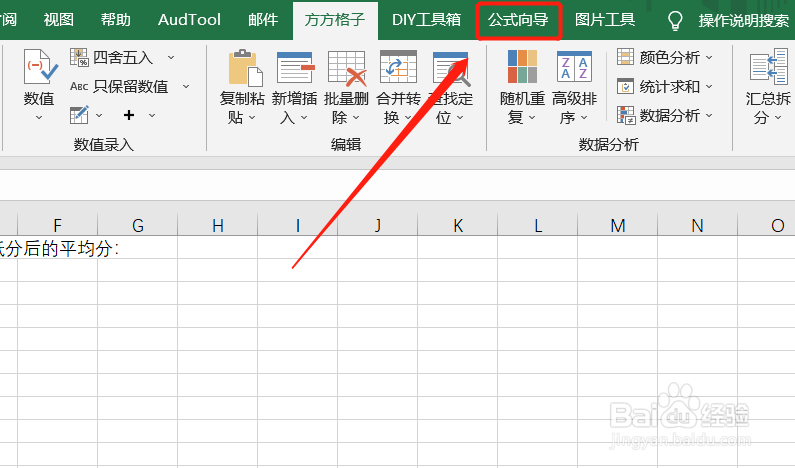Viewport: 795px width, 468px height.
Task: Open the 新增插入 icon
Action: click(296, 67)
